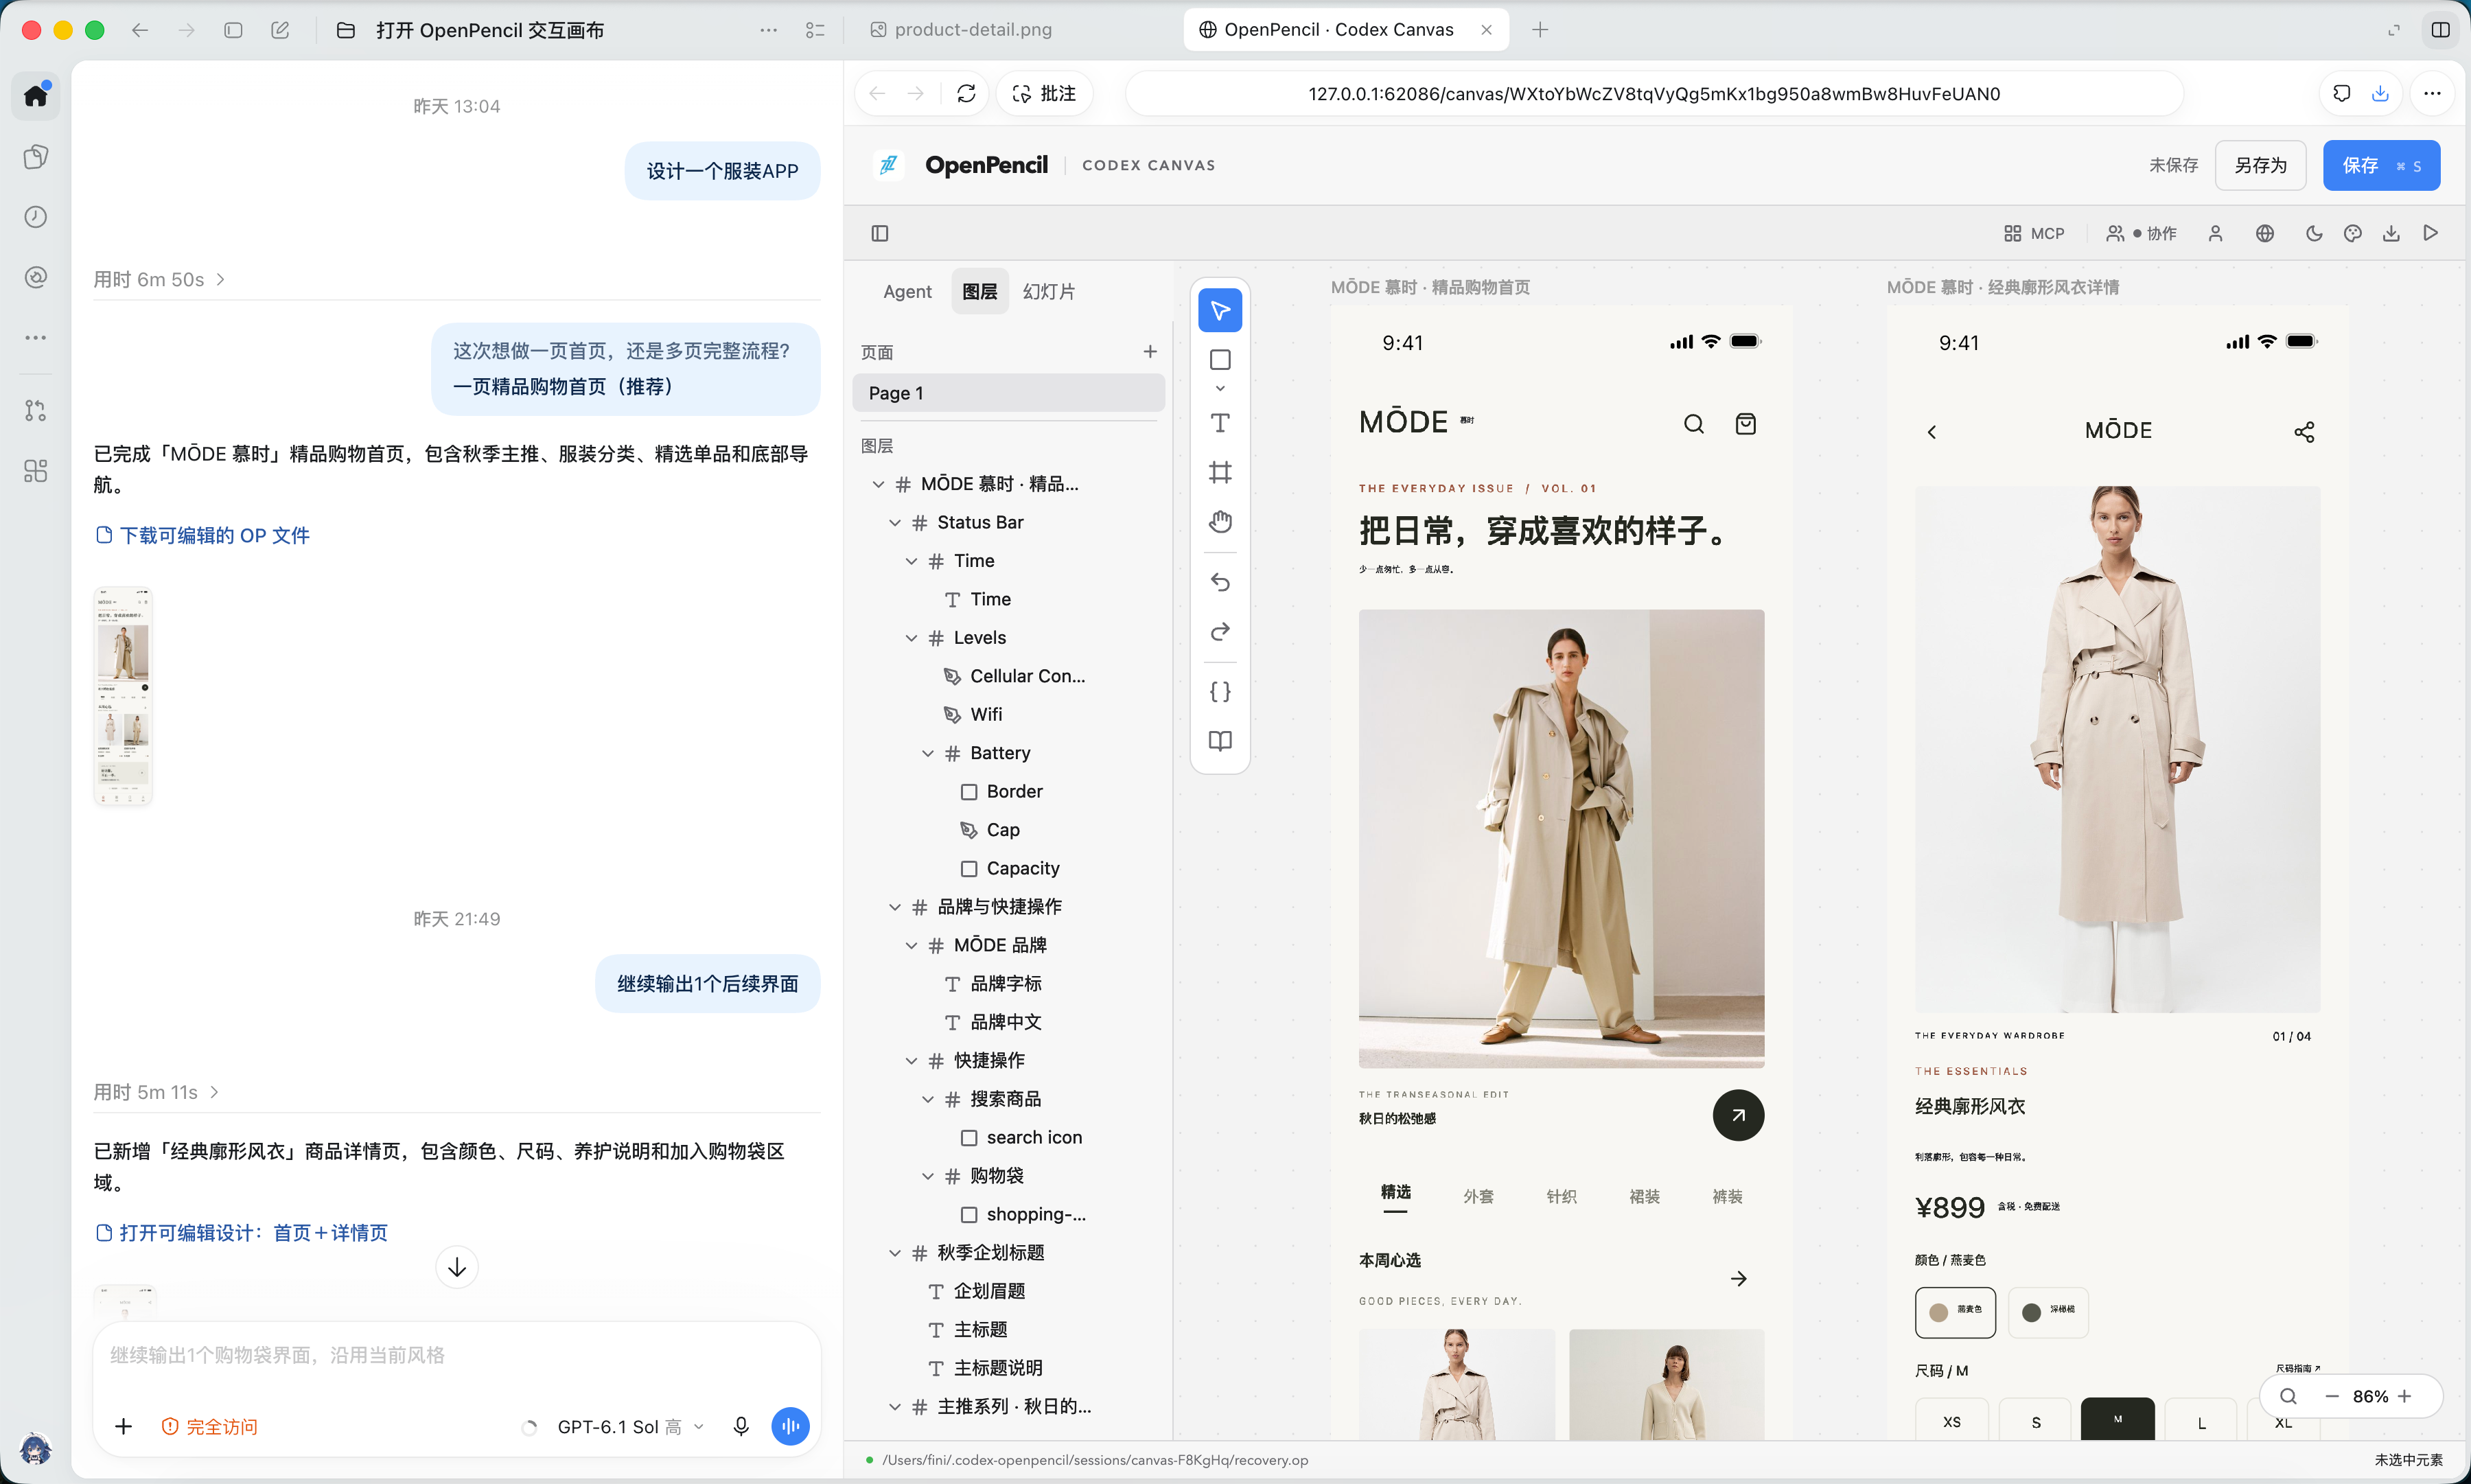
Task: Collapse the 品牌与快捷操作 layer group
Action: (895, 907)
